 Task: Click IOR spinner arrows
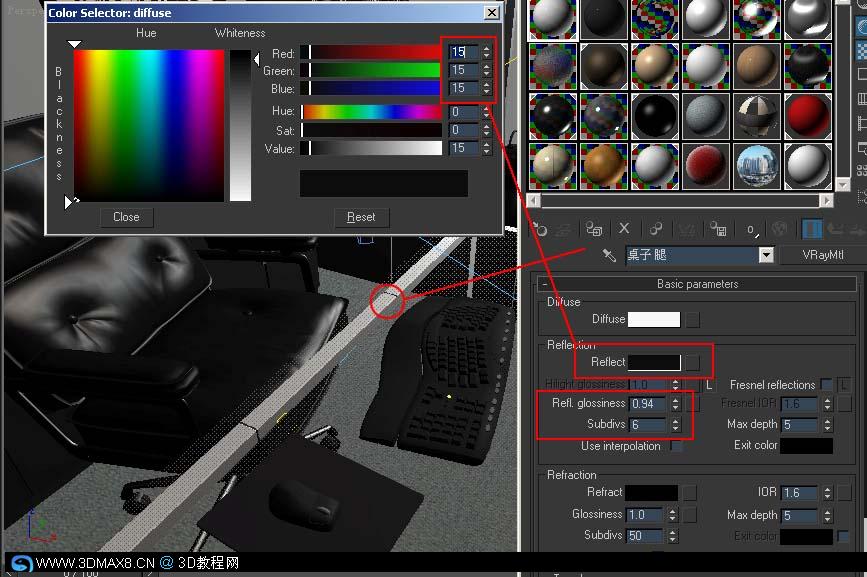[x=827, y=492]
